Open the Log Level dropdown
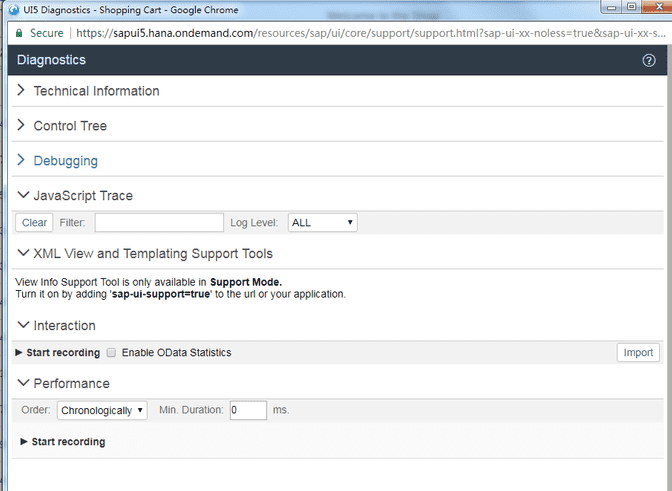Viewport: 672px width, 491px height. pos(322,223)
